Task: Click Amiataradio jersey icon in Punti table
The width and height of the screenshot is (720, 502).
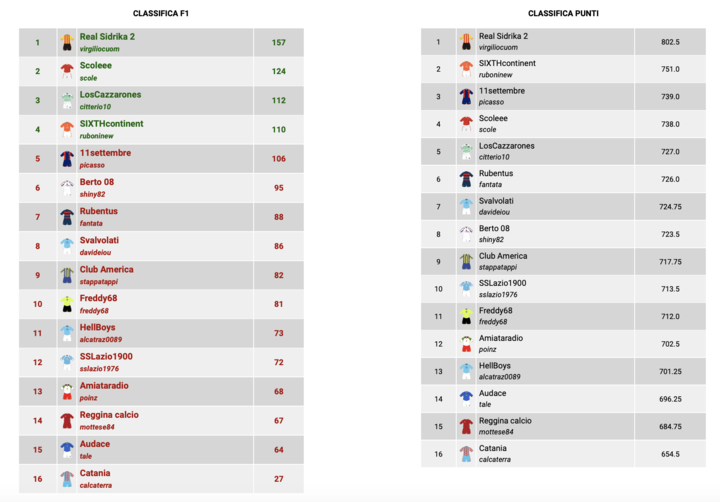Action: tap(466, 344)
